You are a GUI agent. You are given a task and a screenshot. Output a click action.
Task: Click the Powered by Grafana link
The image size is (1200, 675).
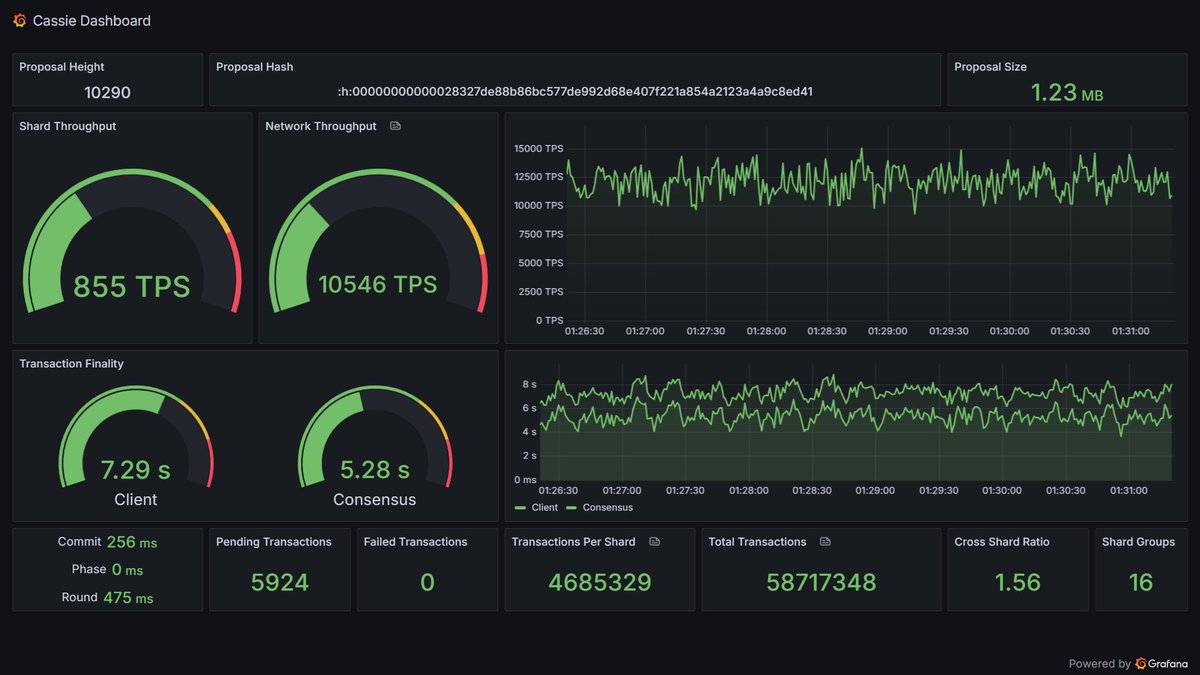[1130, 663]
